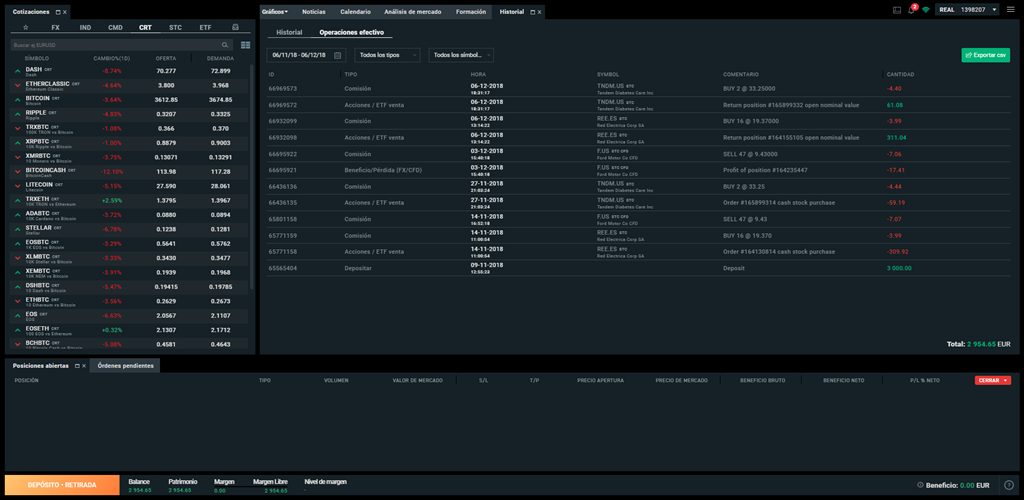
Task: Click the Margen Libre value in footer
Action: tap(276, 490)
